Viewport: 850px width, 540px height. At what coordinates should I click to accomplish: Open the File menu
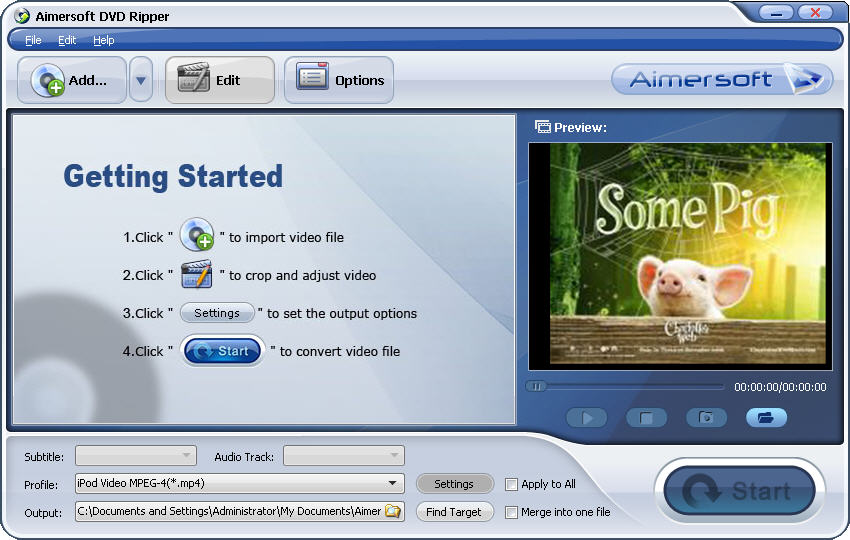(33, 40)
